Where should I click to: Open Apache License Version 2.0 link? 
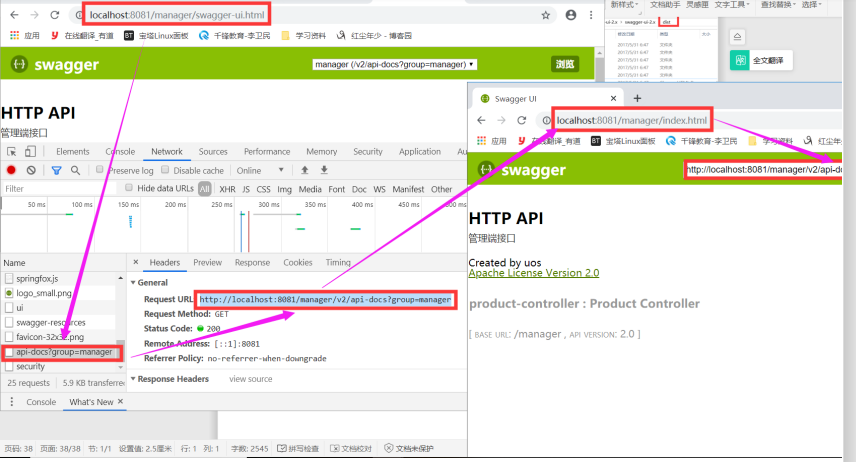point(533,273)
